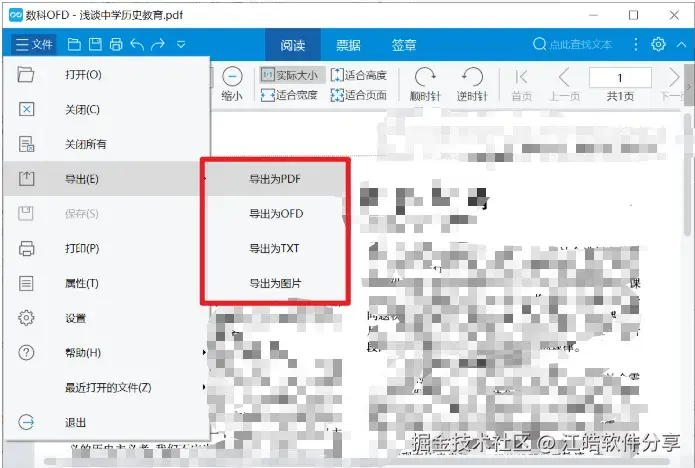
Task: Collapse the ribbon with the up chevron
Action: point(682,44)
